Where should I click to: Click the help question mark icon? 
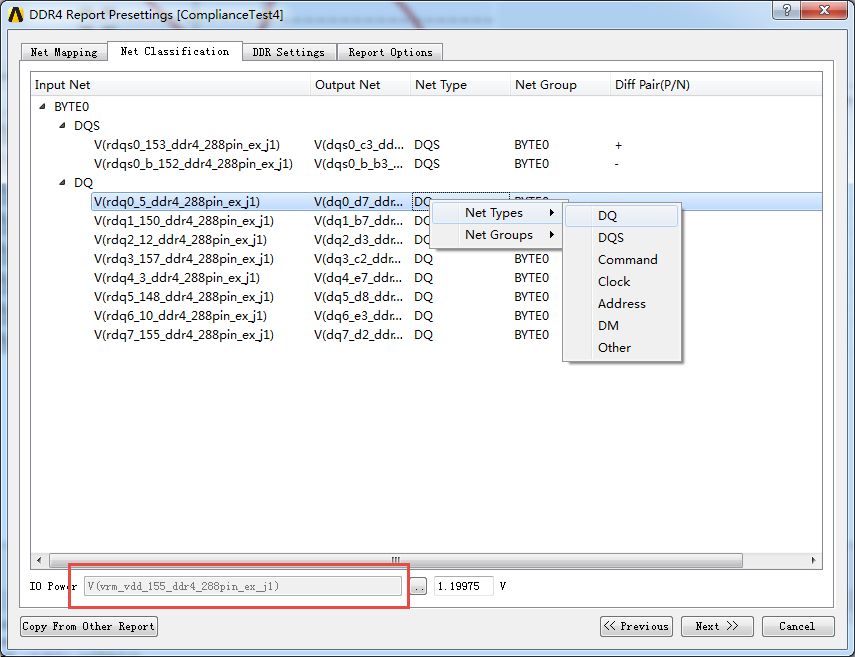pyautogui.click(x=787, y=10)
